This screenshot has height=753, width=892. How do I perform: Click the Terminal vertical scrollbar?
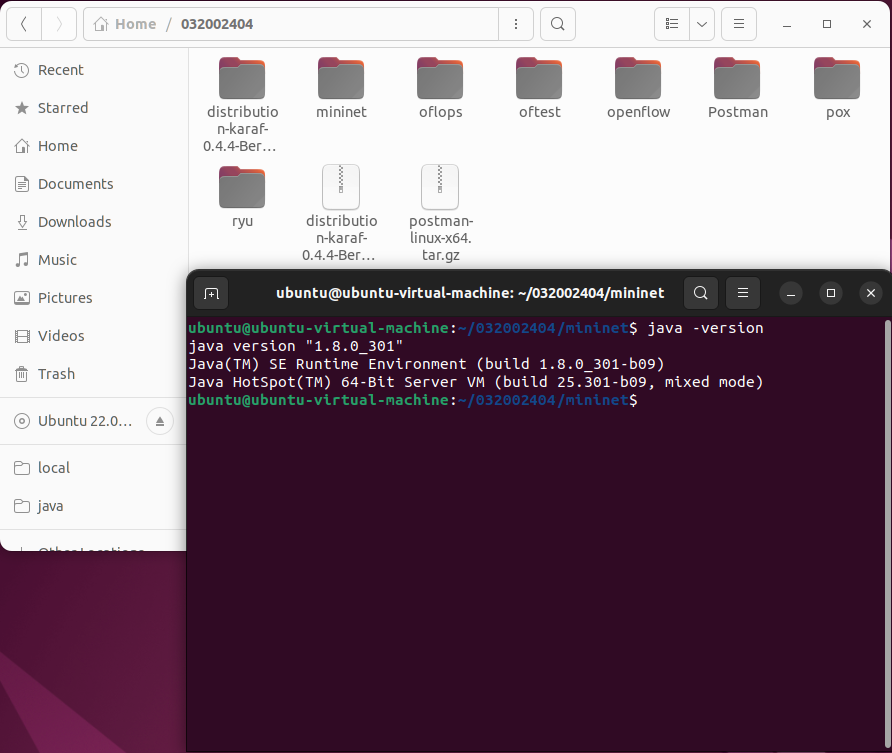tap(887, 535)
